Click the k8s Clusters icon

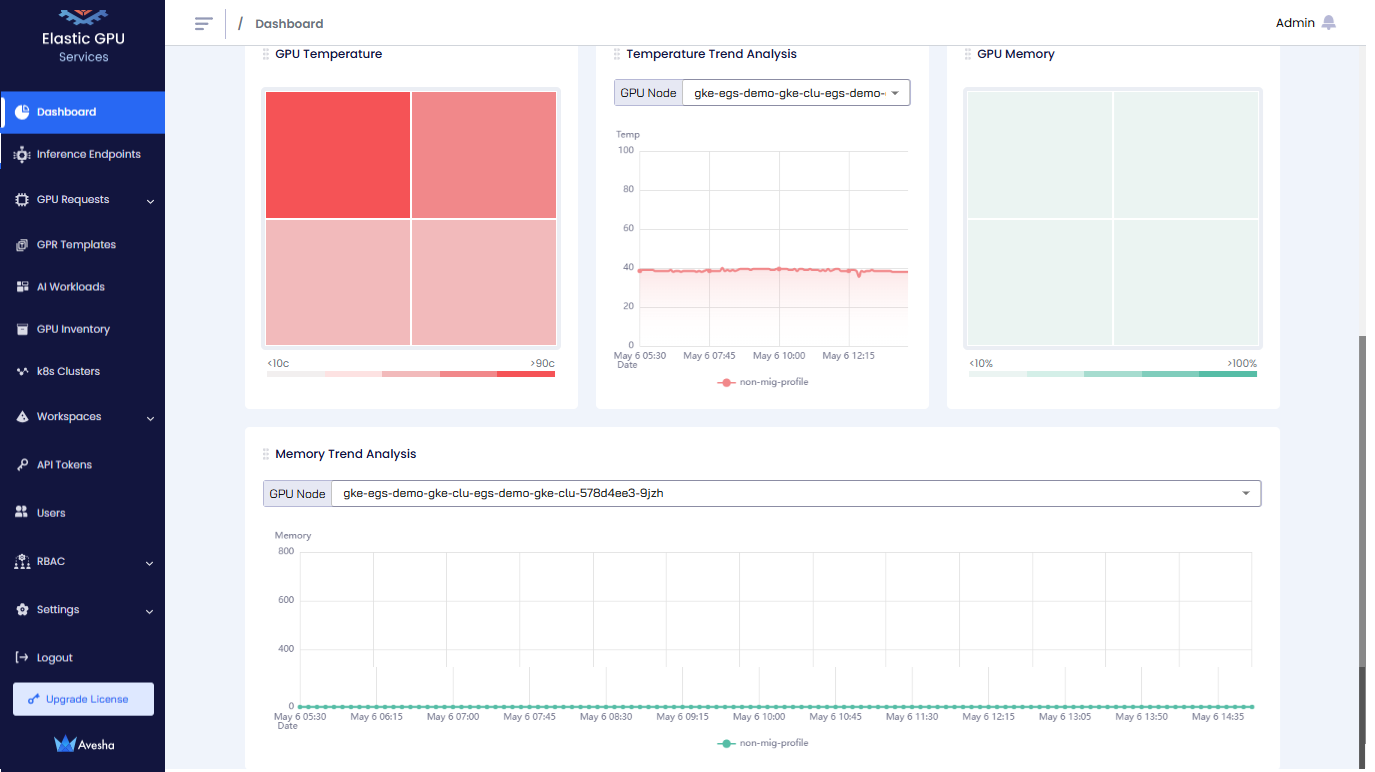(22, 371)
